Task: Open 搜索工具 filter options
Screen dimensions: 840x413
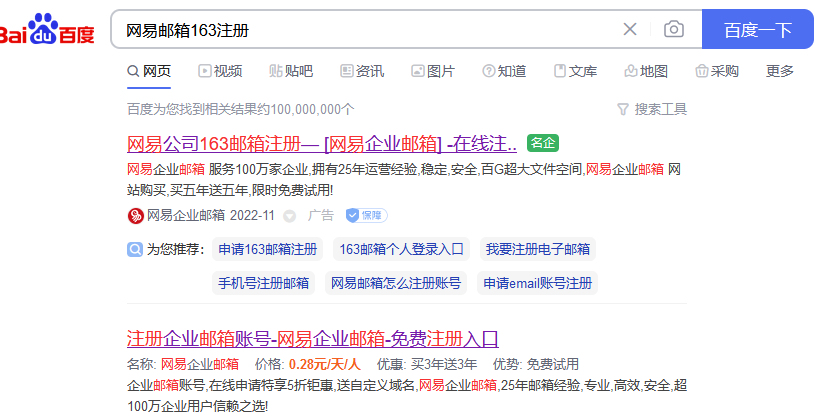Action: [652, 109]
